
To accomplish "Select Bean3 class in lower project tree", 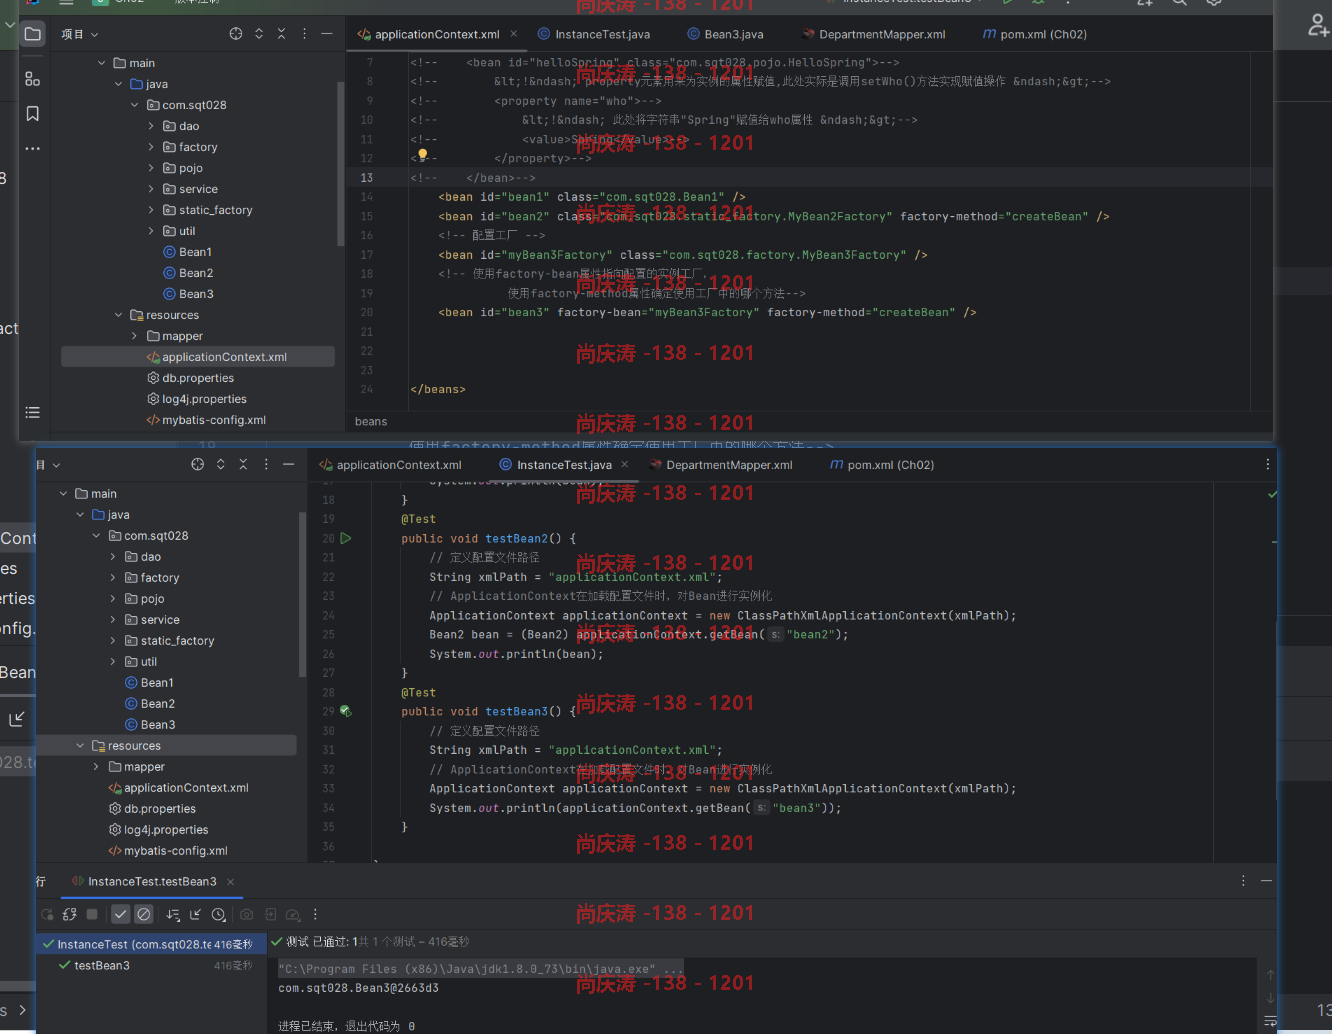I will [x=150, y=725].
